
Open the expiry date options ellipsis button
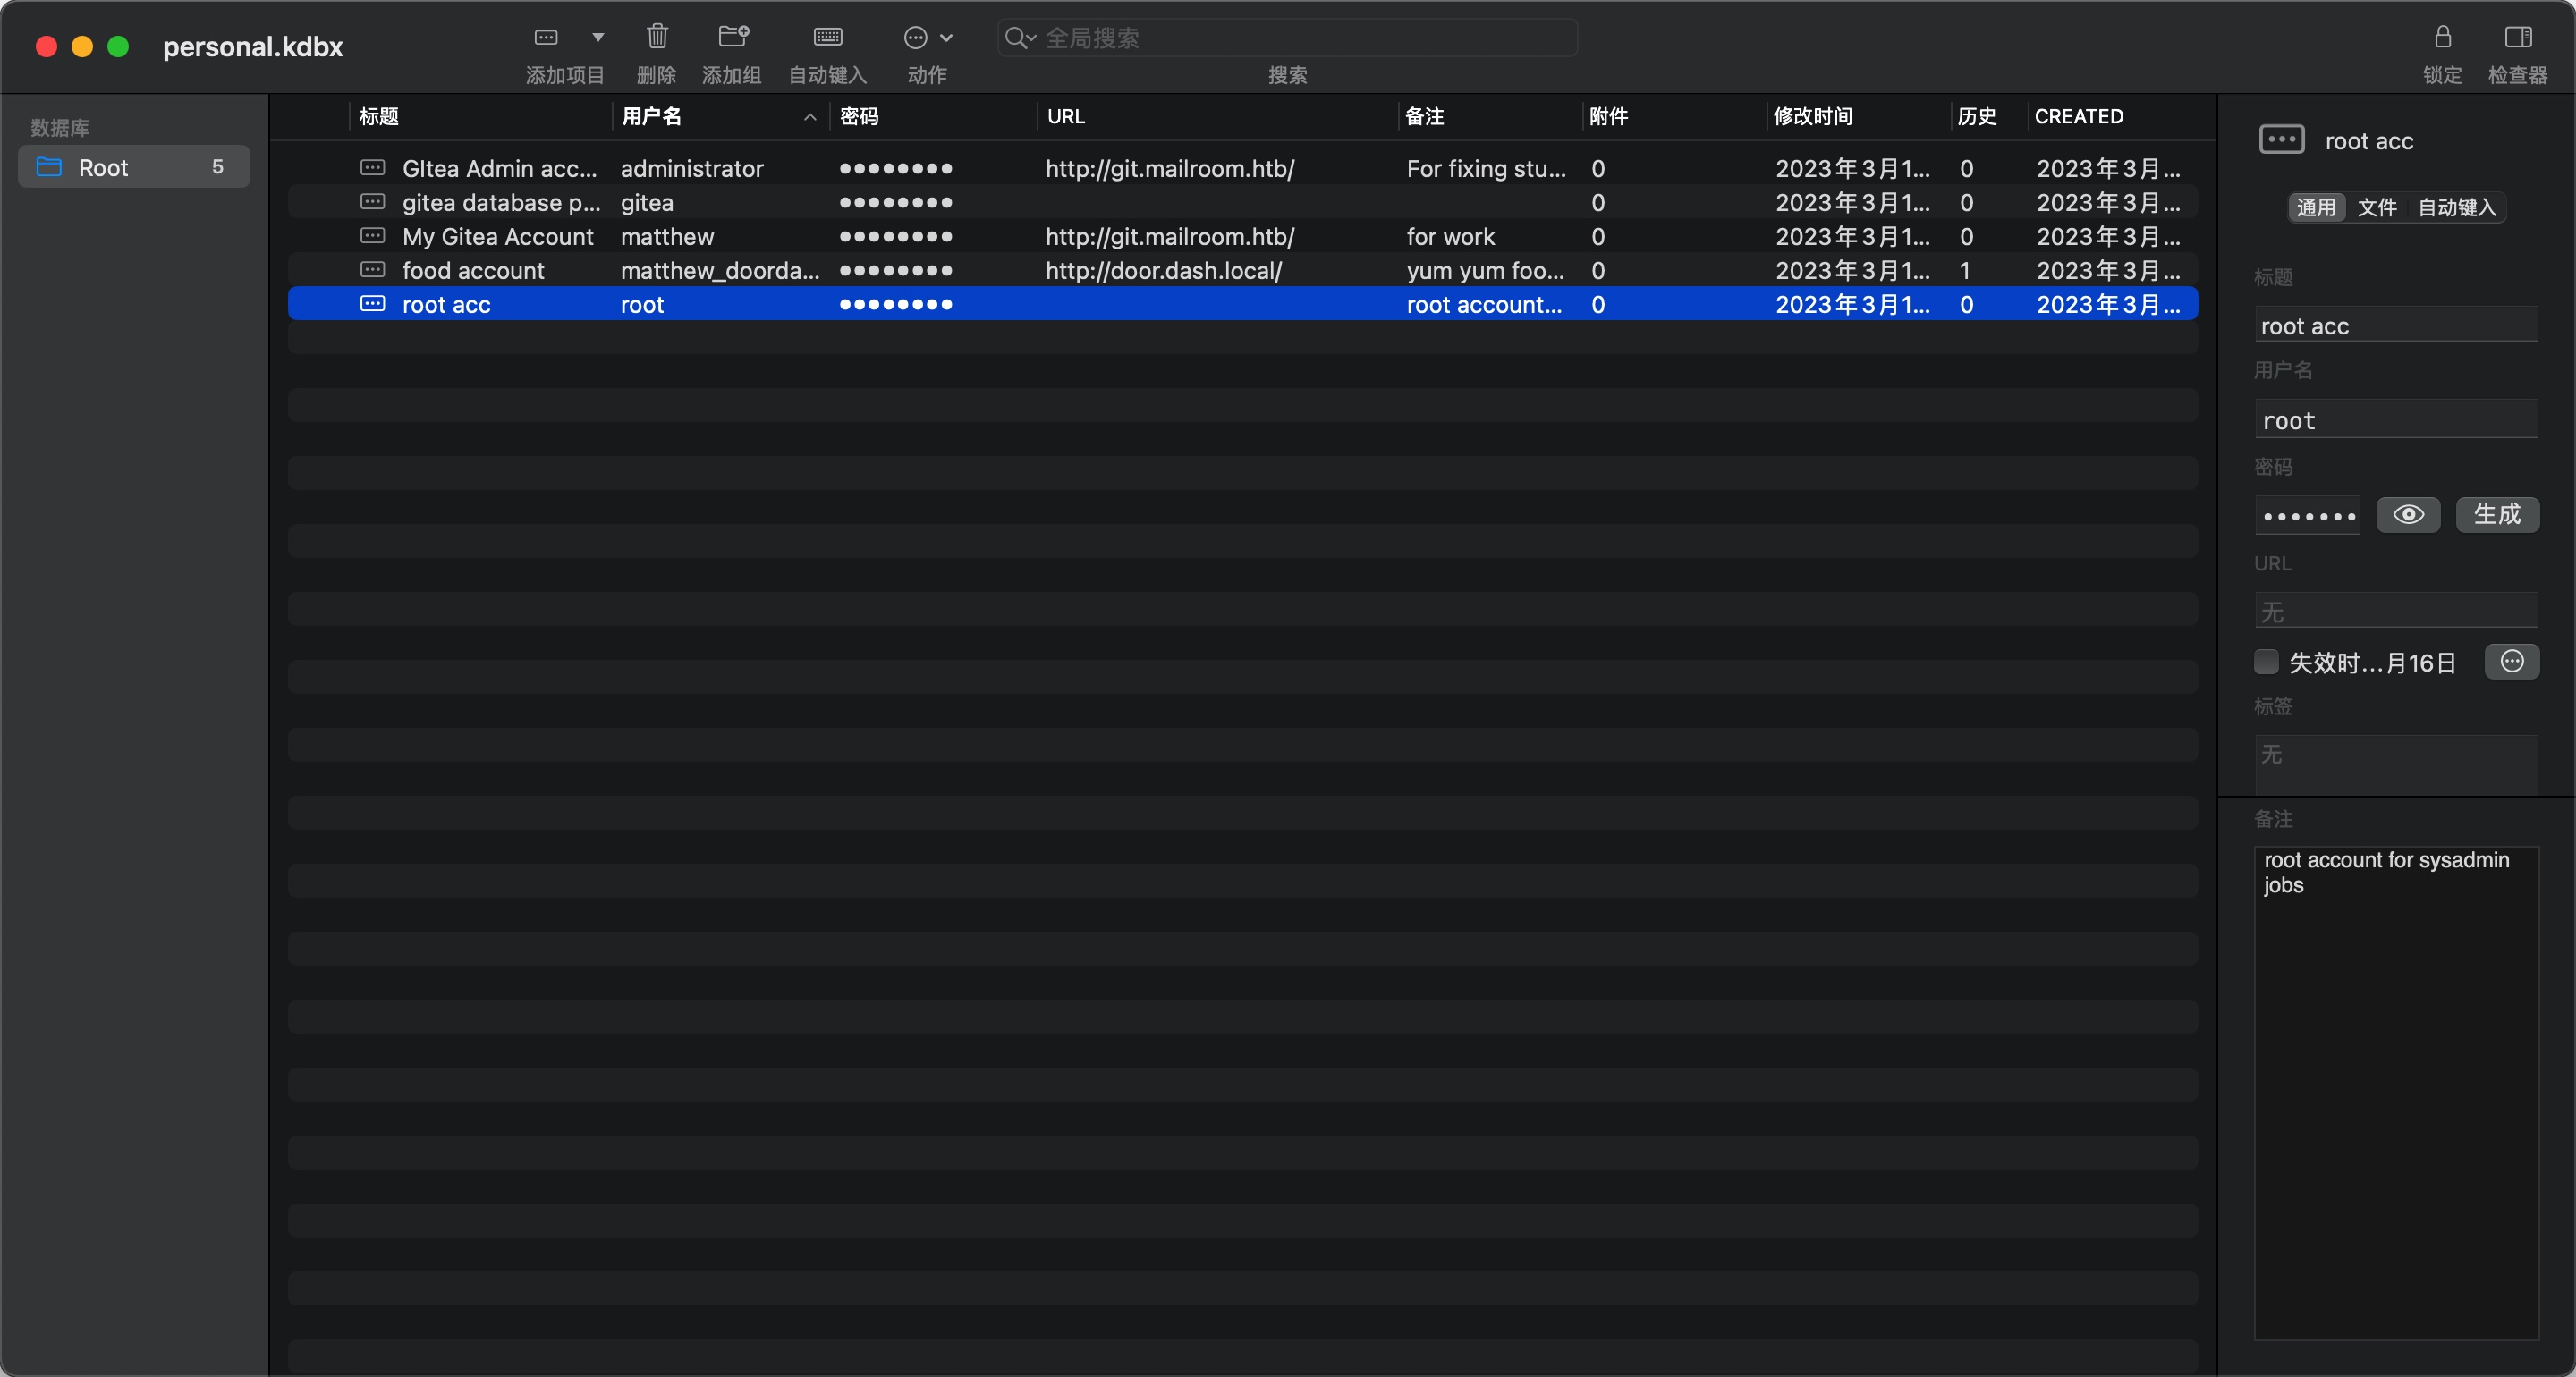[2511, 662]
